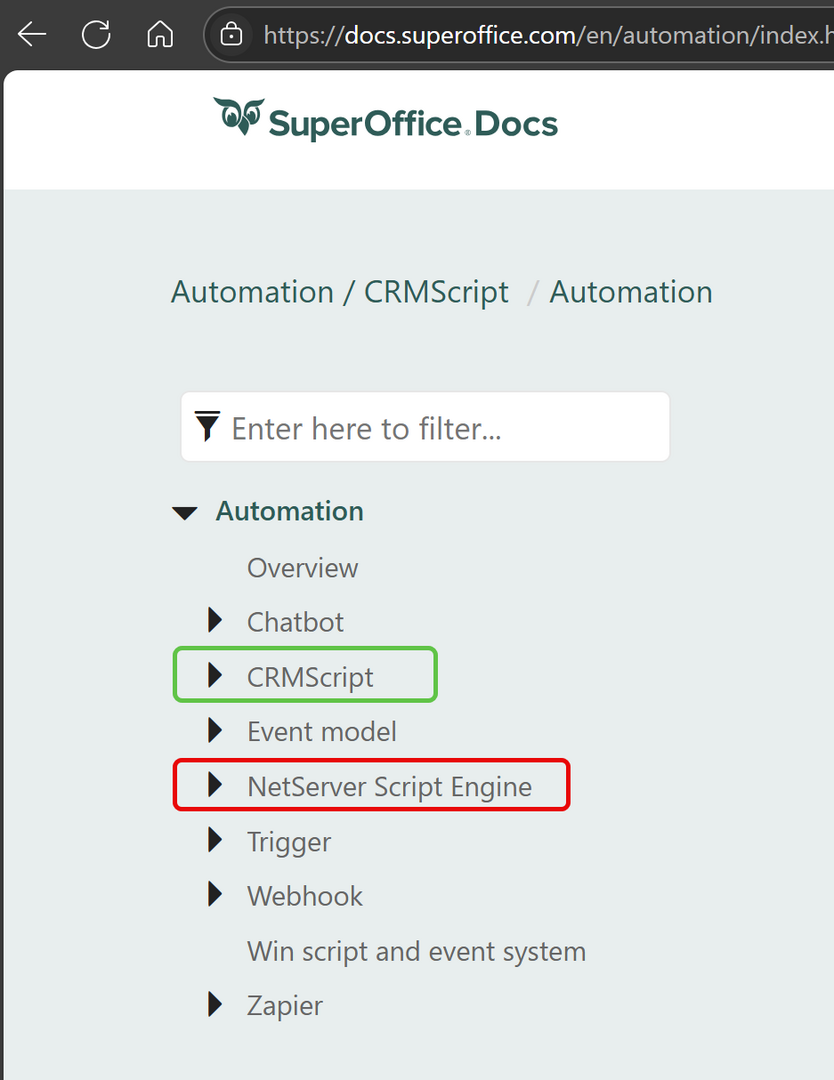Image resolution: width=834 pixels, height=1080 pixels.
Task: Click the SuperOffice owl logo
Action: point(239,116)
